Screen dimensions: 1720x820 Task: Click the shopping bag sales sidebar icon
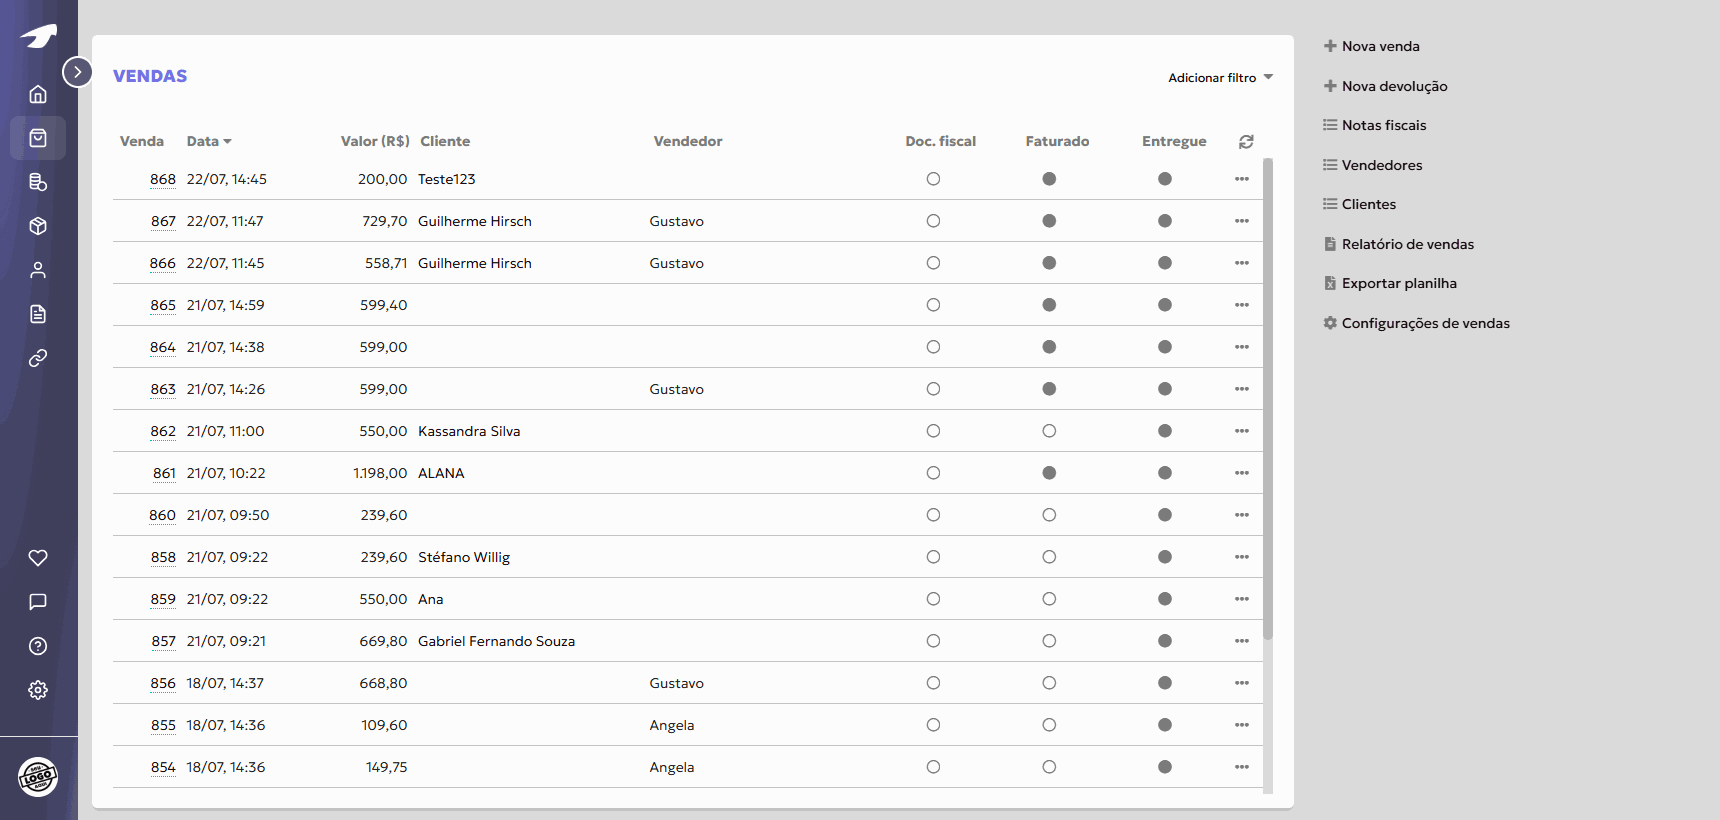(x=38, y=138)
